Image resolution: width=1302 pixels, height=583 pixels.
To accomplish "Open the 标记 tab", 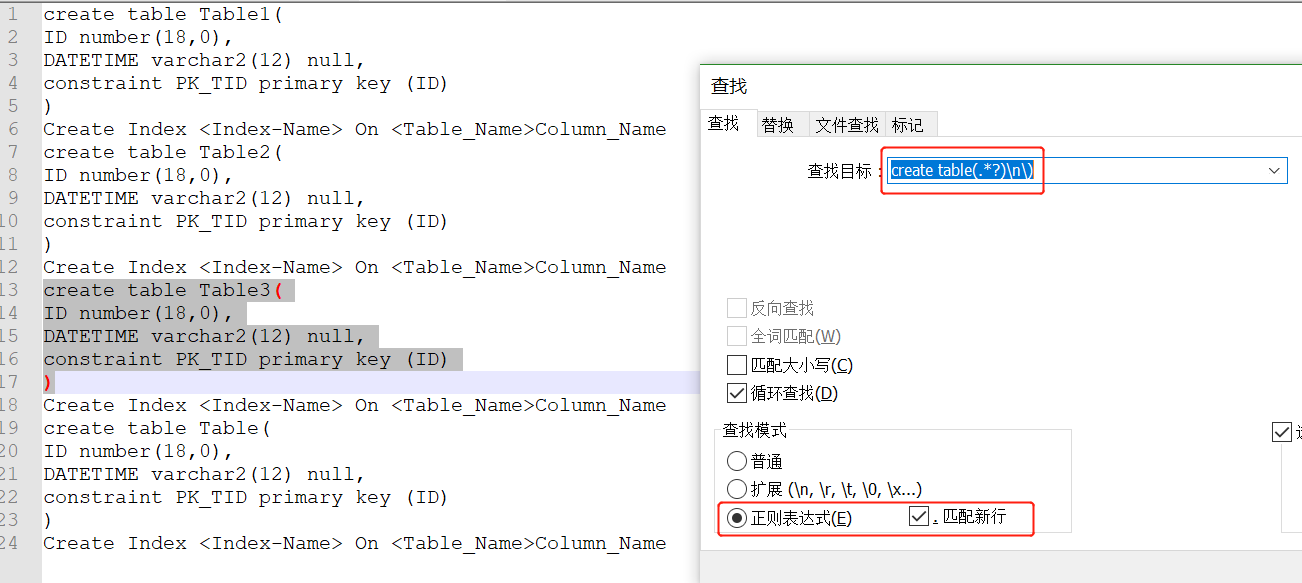I will tap(907, 124).
